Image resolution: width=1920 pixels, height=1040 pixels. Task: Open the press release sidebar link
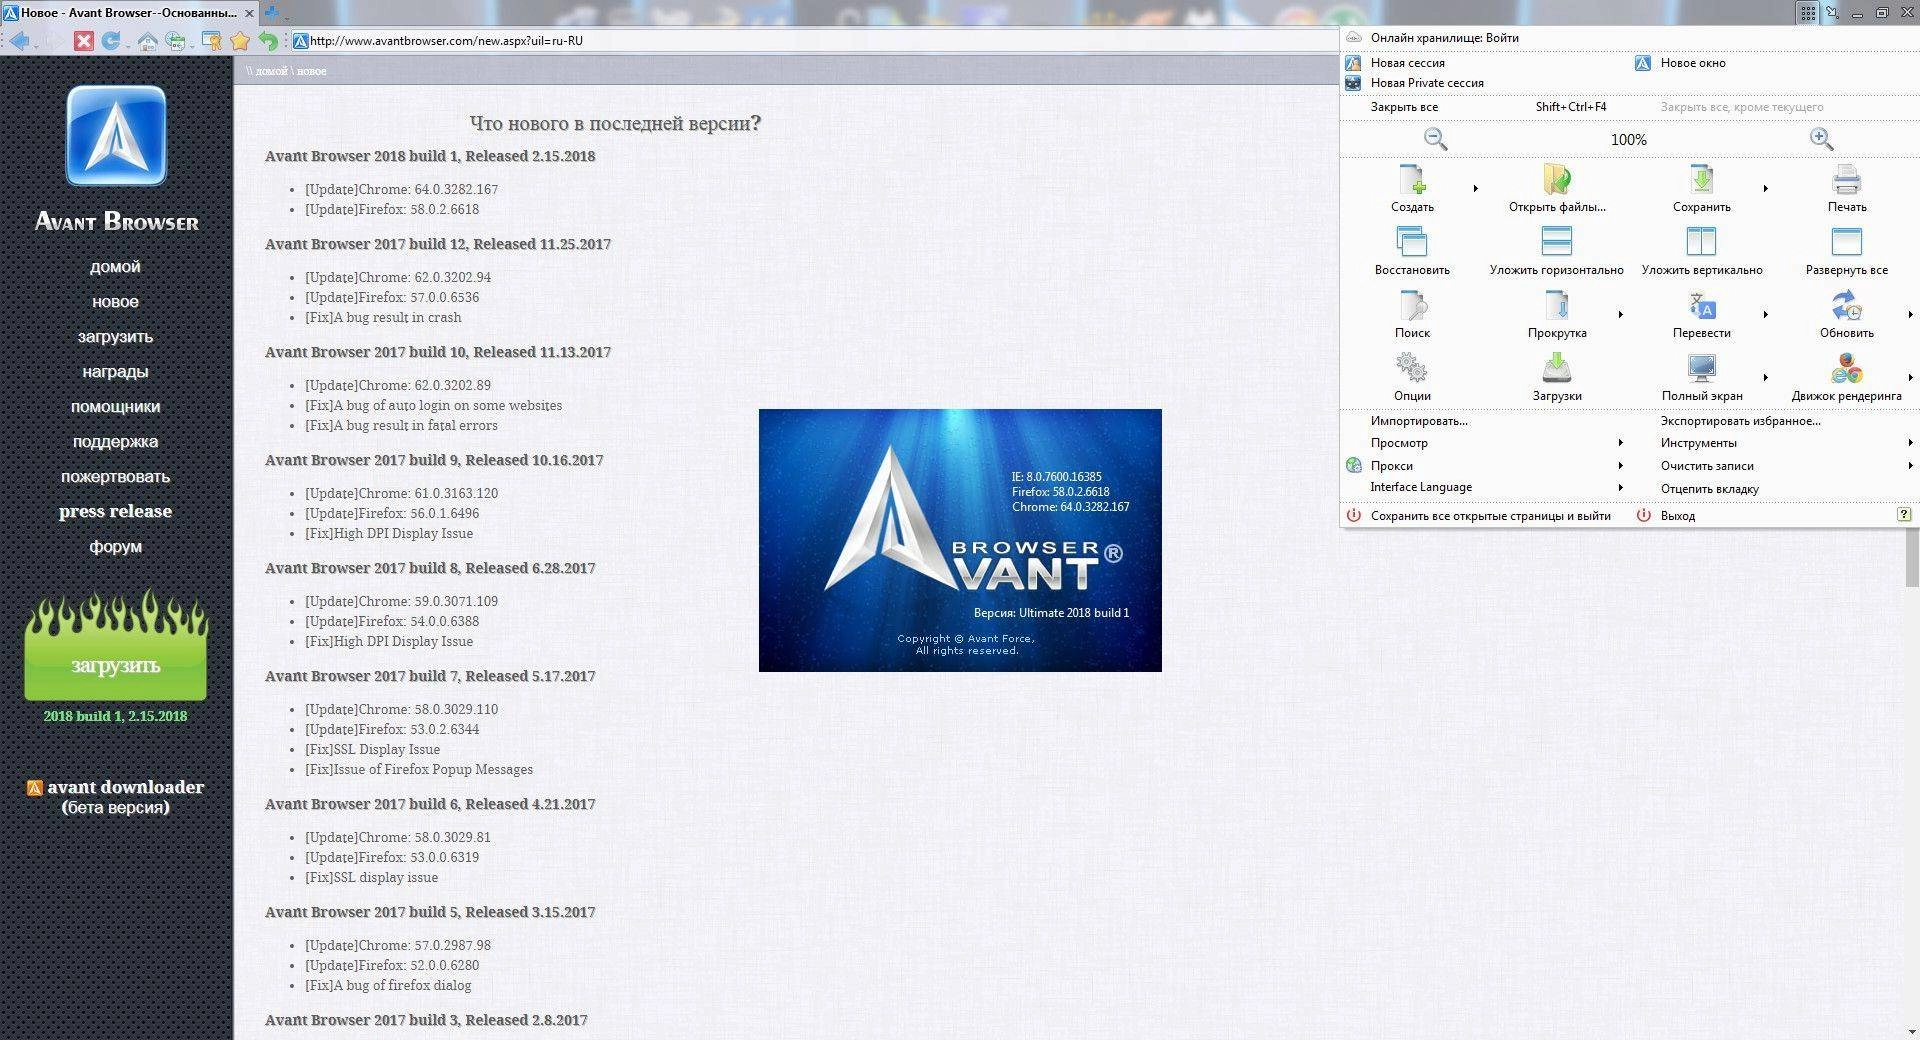[x=115, y=511]
